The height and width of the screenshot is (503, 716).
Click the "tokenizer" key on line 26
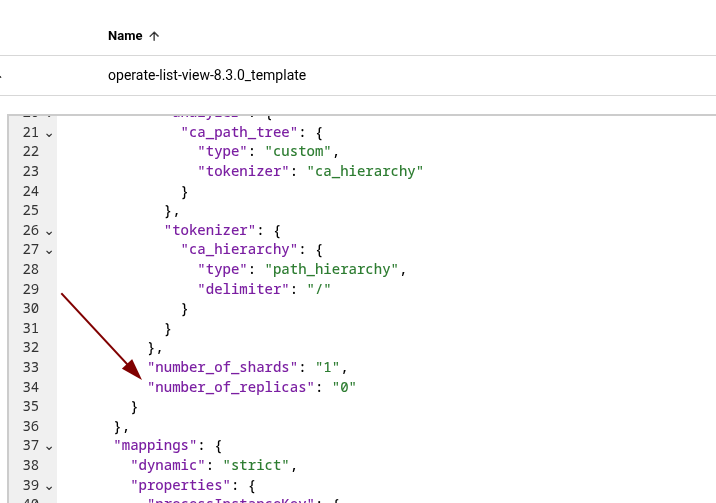[x=210, y=230]
